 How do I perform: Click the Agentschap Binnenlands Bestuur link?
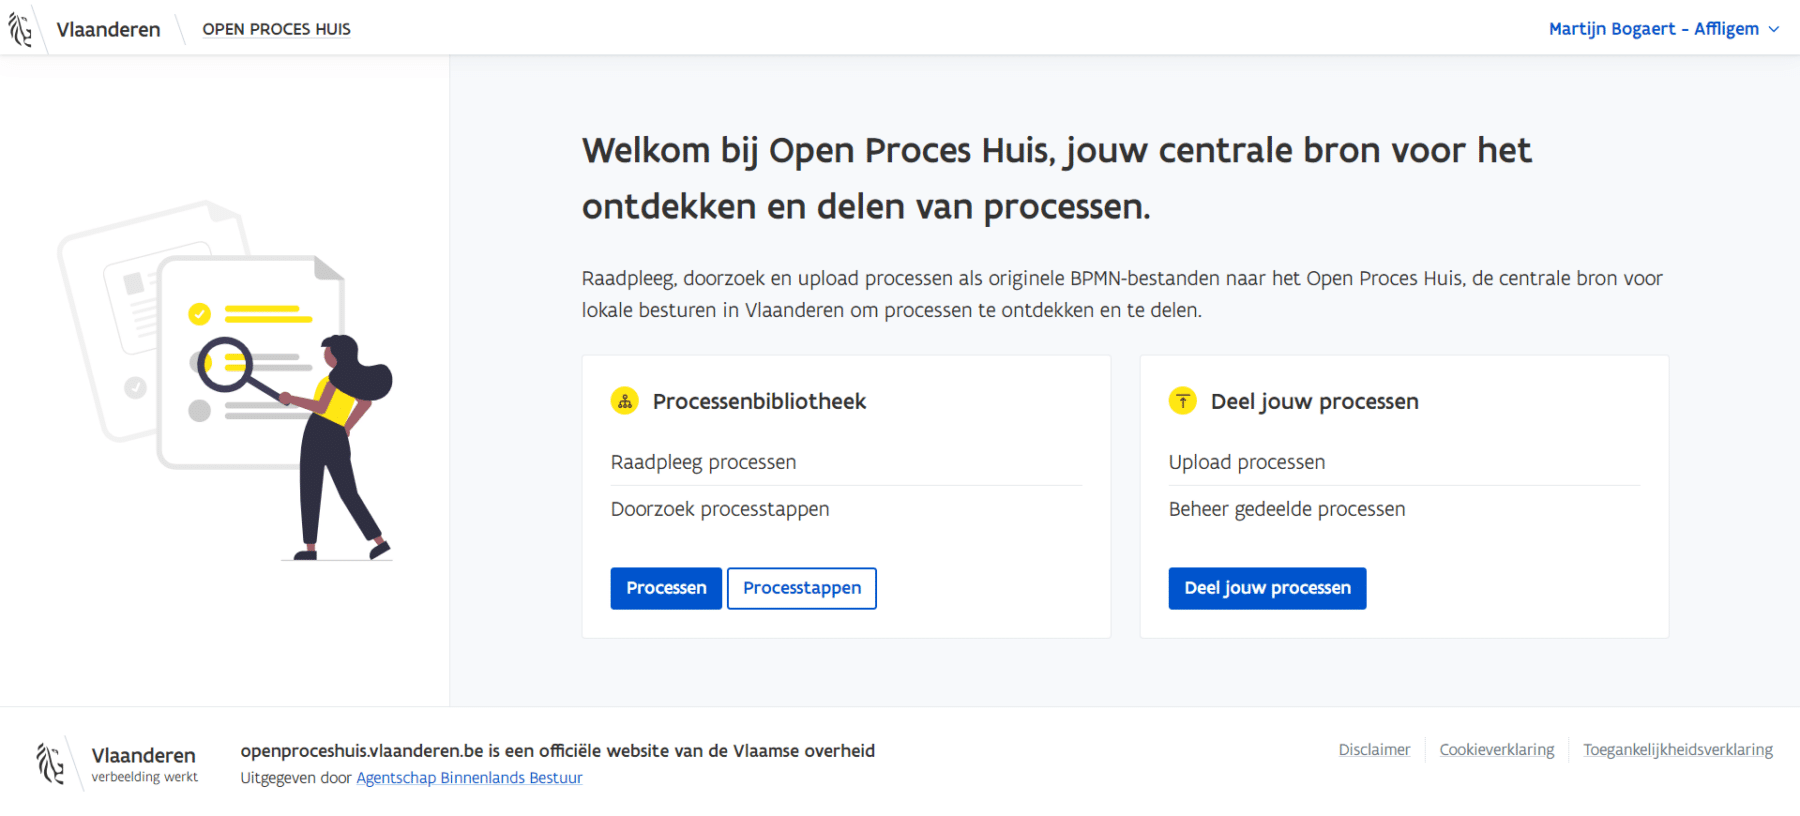(x=469, y=778)
